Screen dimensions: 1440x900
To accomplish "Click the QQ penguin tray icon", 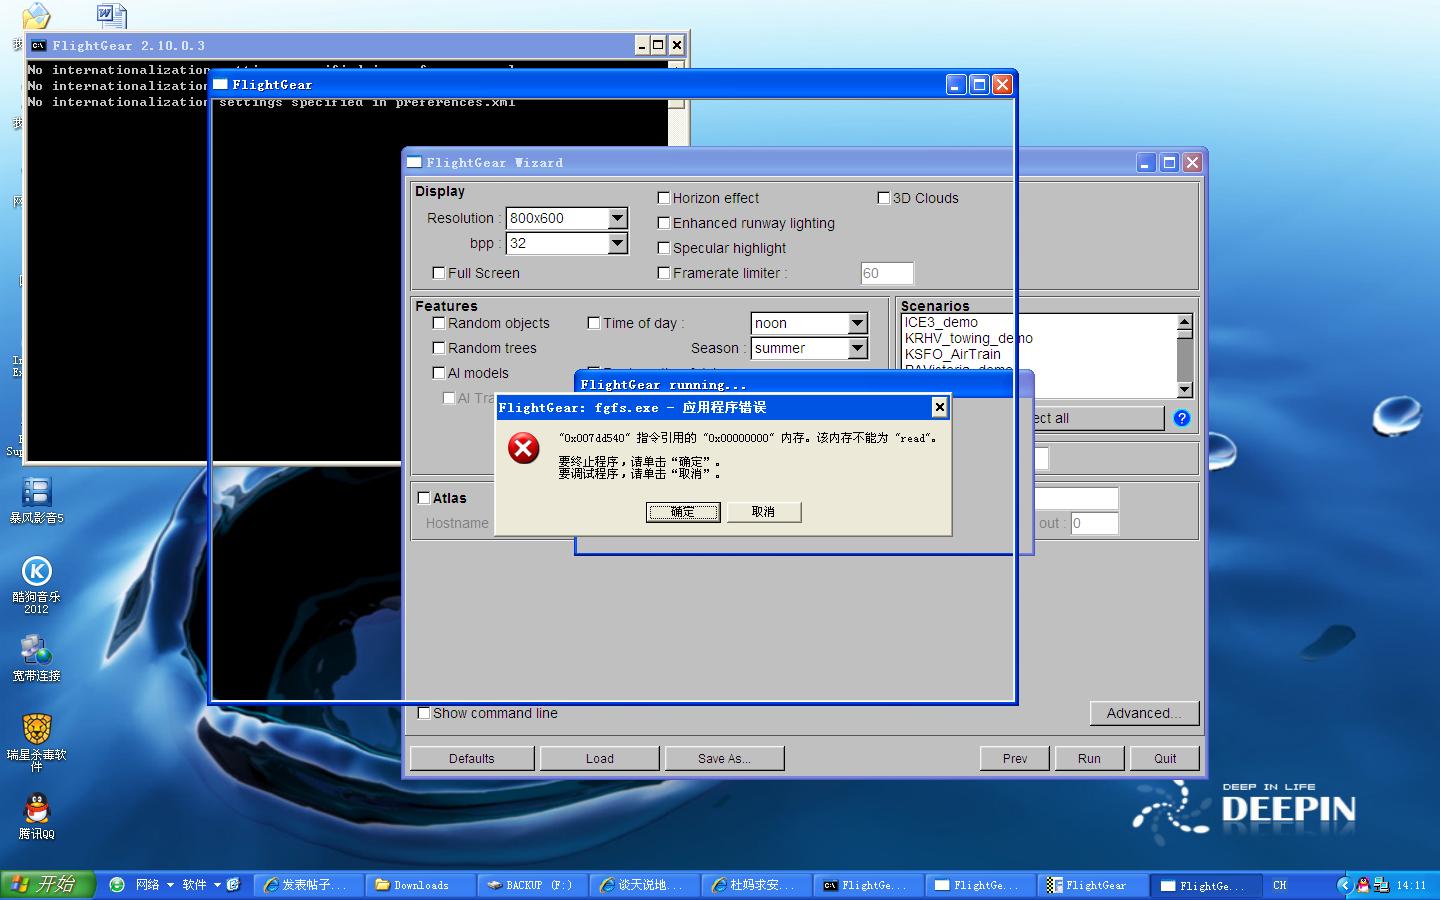I will point(1362,885).
